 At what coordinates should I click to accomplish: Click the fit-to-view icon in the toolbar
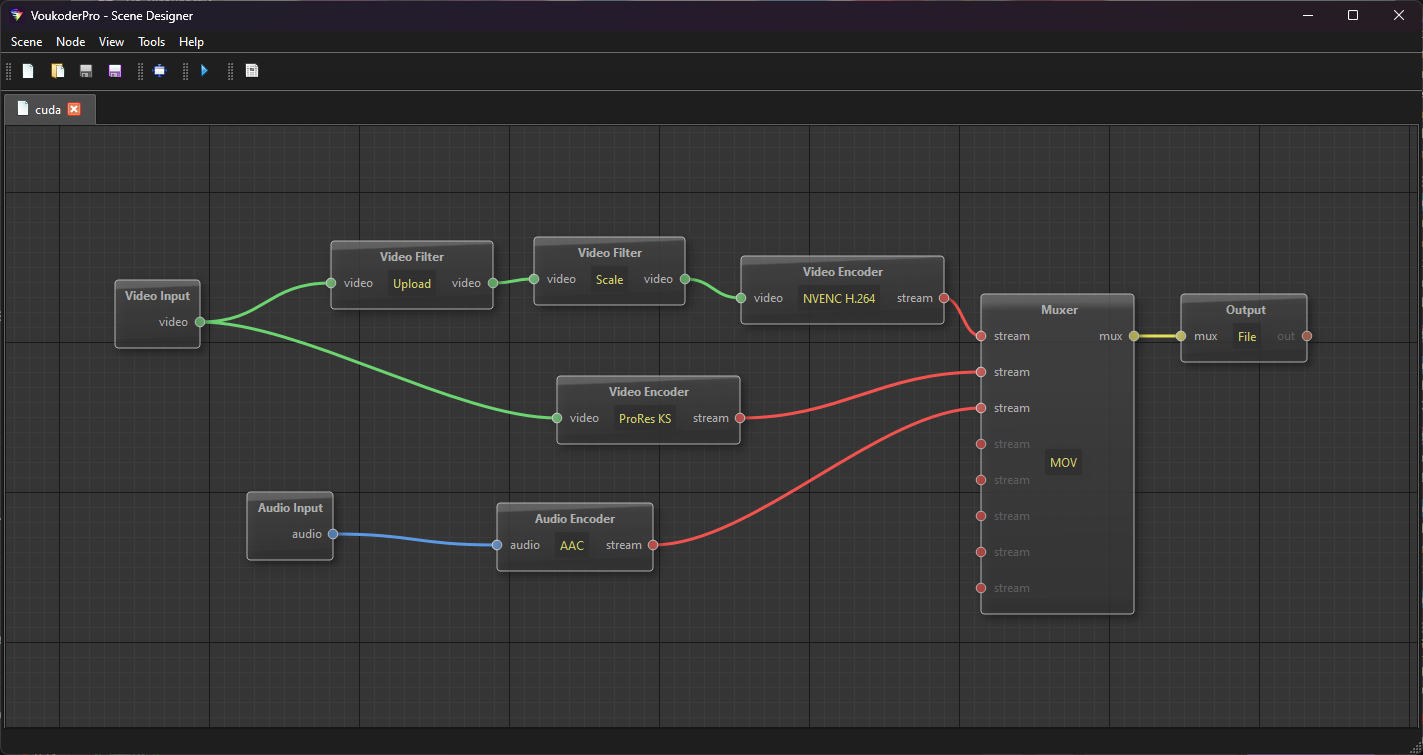pos(159,71)
